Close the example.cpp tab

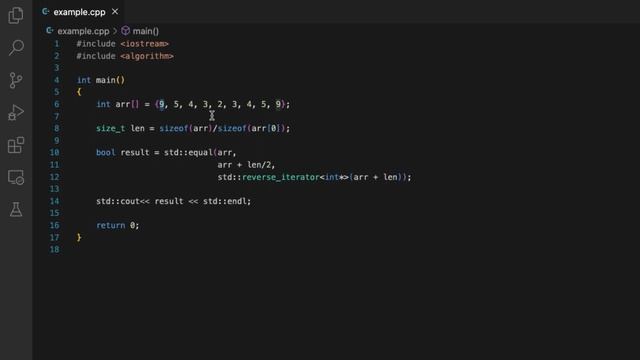(115, 12)
